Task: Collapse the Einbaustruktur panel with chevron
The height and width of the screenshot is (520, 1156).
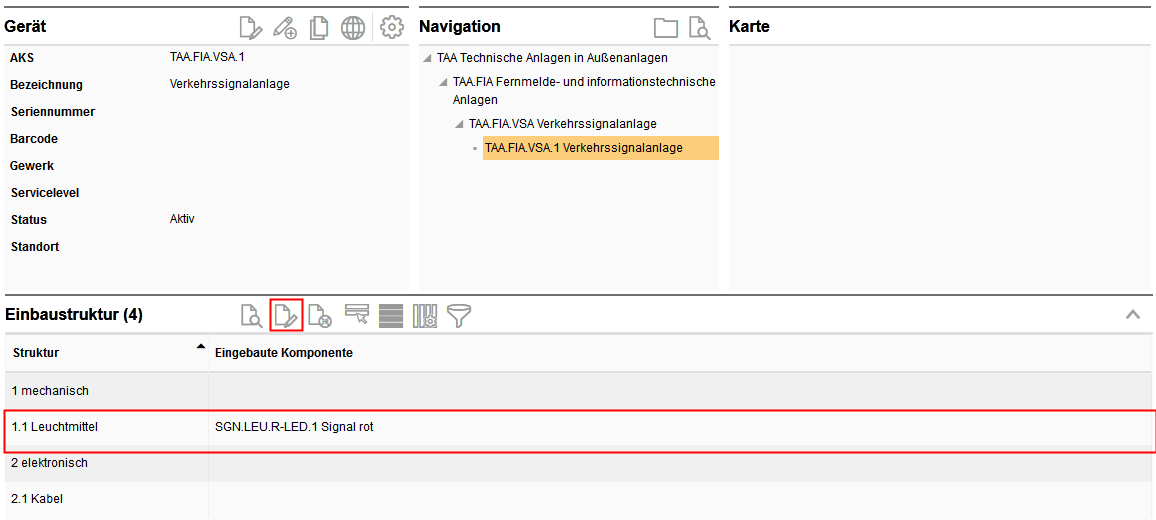Action: pyautogui.click(x=1133, y=315)
